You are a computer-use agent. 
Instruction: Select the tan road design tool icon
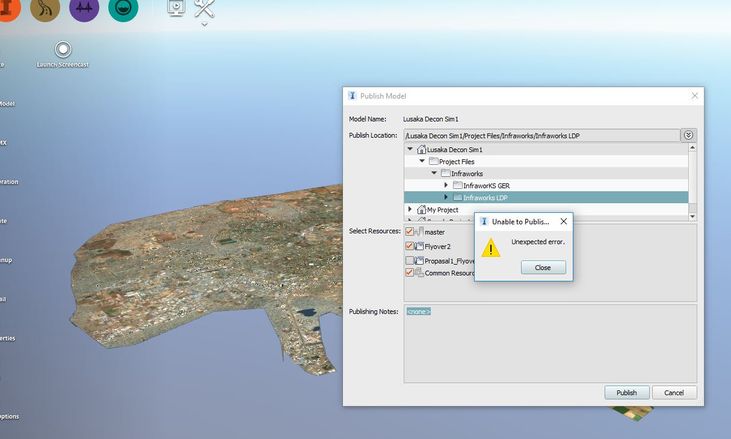point(45,8)
